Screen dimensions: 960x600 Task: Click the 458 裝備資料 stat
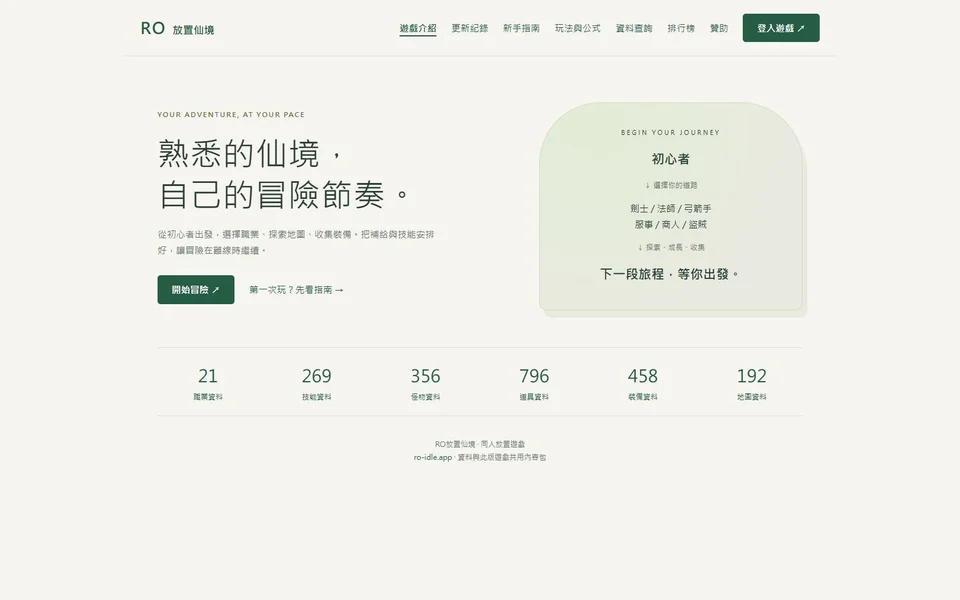click(643, 383)
